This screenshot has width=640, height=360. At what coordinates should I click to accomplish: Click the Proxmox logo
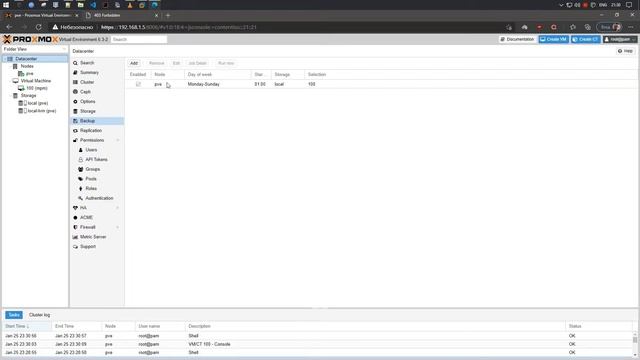coord(31,39)
